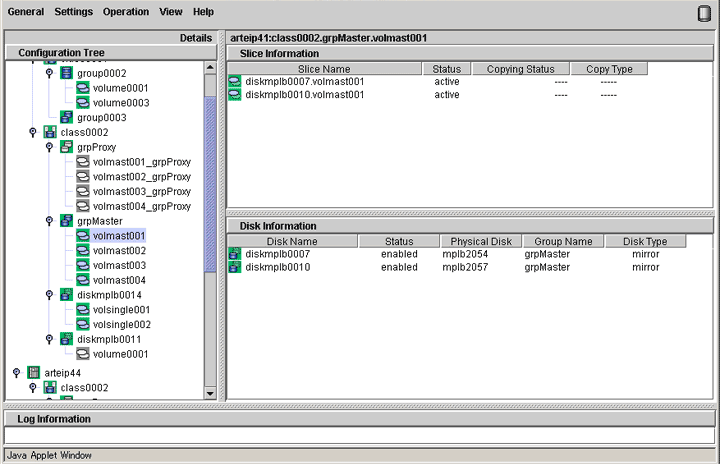Click the Physical Disk column header
This screenshot has height=464, width=720.
(x=481, y=241)
